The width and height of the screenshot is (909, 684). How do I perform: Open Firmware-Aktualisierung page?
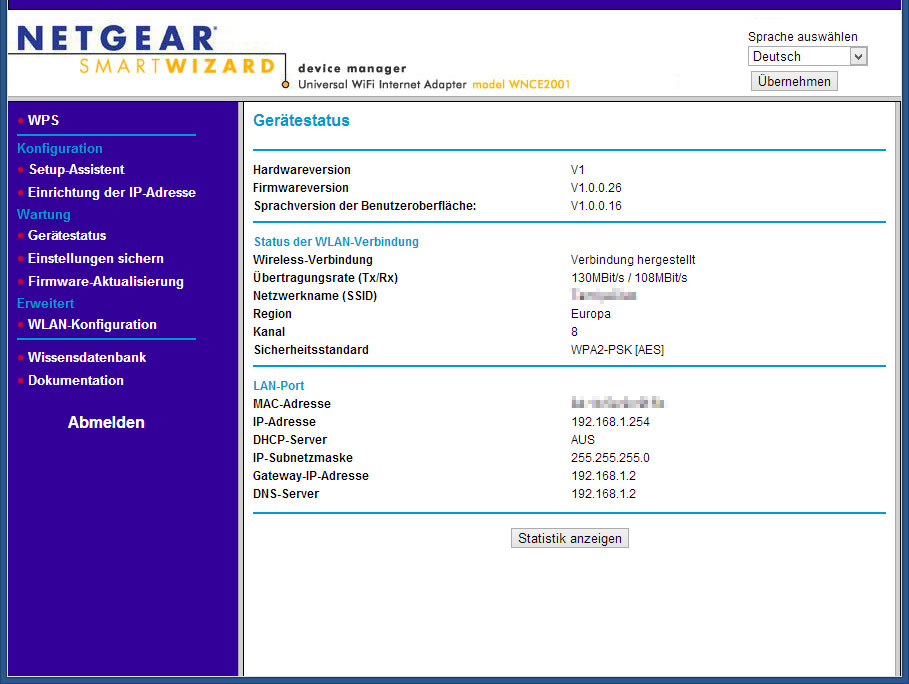click(106, 281)
